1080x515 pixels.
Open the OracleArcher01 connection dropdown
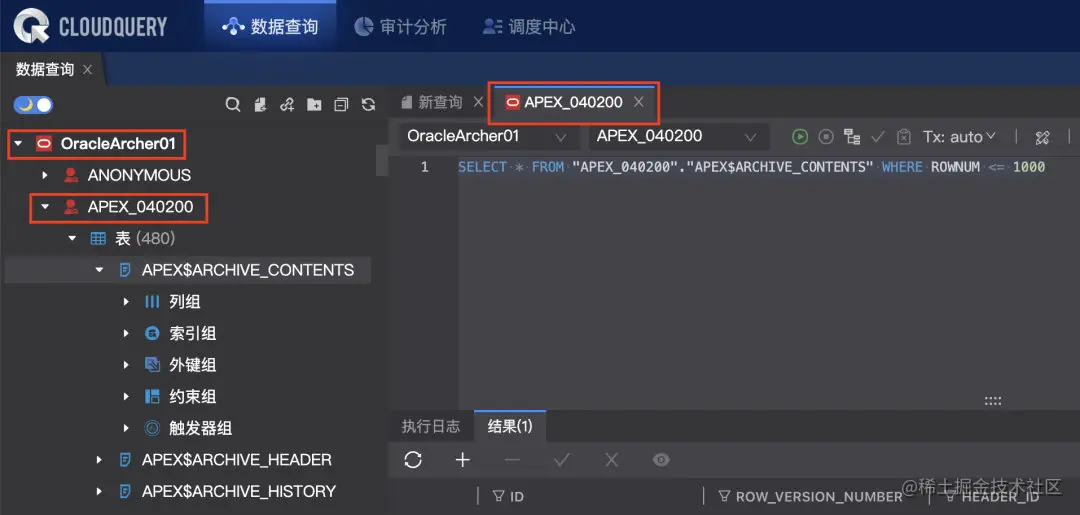tap(488, 136)
